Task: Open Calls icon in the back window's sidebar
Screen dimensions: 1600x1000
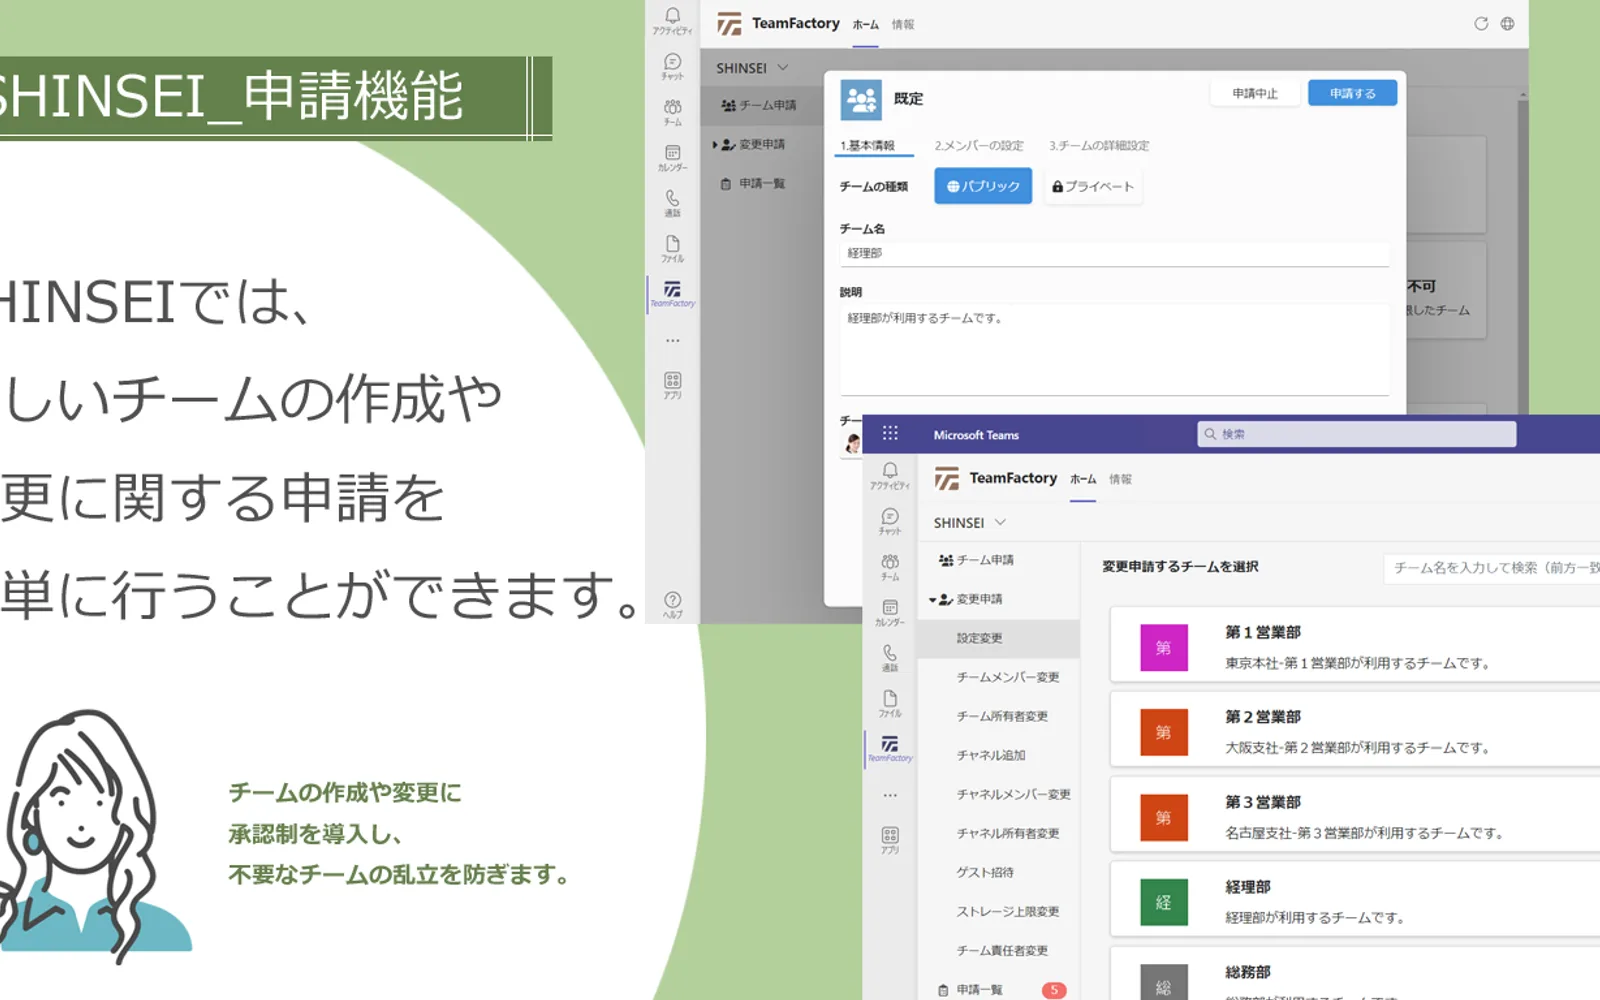Action: [x=672, y=203]
